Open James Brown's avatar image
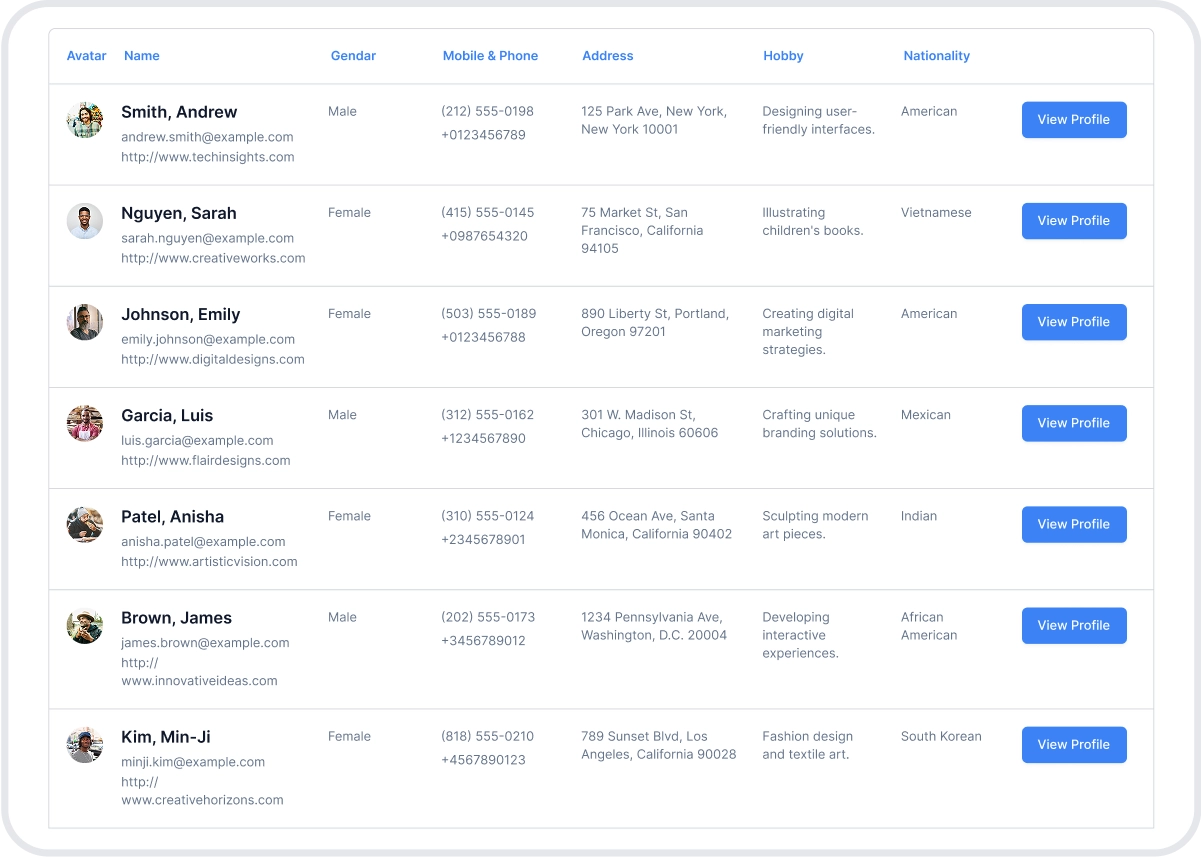This screenshot has height=857, width=1201. point(85,625)
